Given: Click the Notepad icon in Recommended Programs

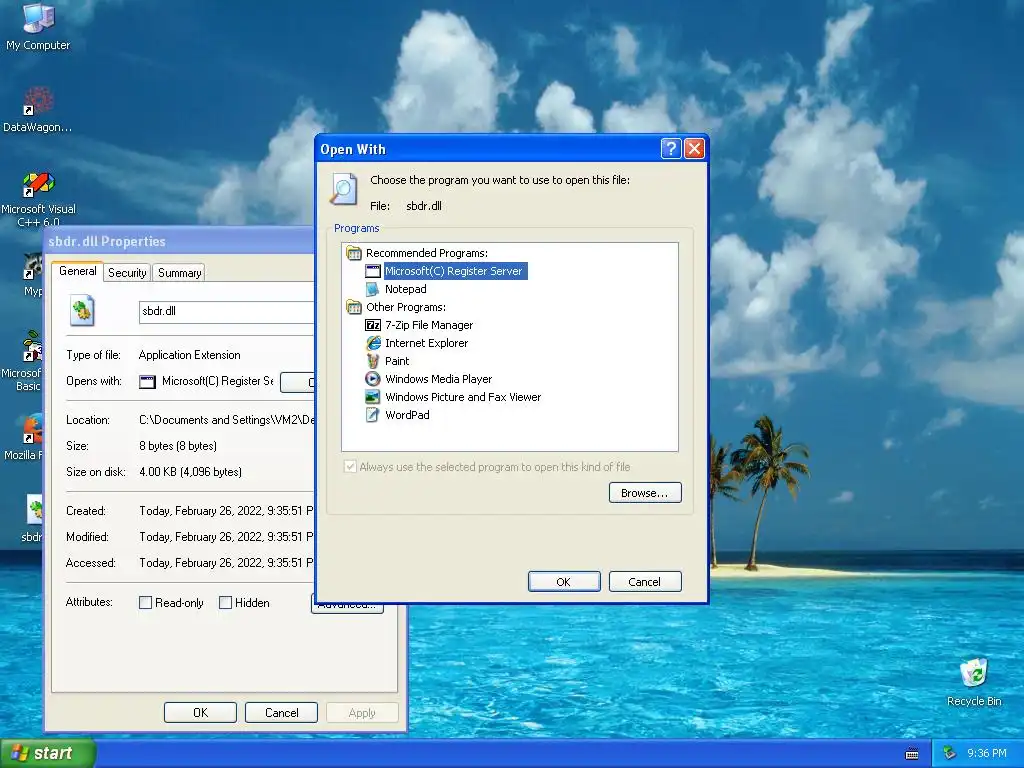Looking at the screenshot, I should (373, 289).
